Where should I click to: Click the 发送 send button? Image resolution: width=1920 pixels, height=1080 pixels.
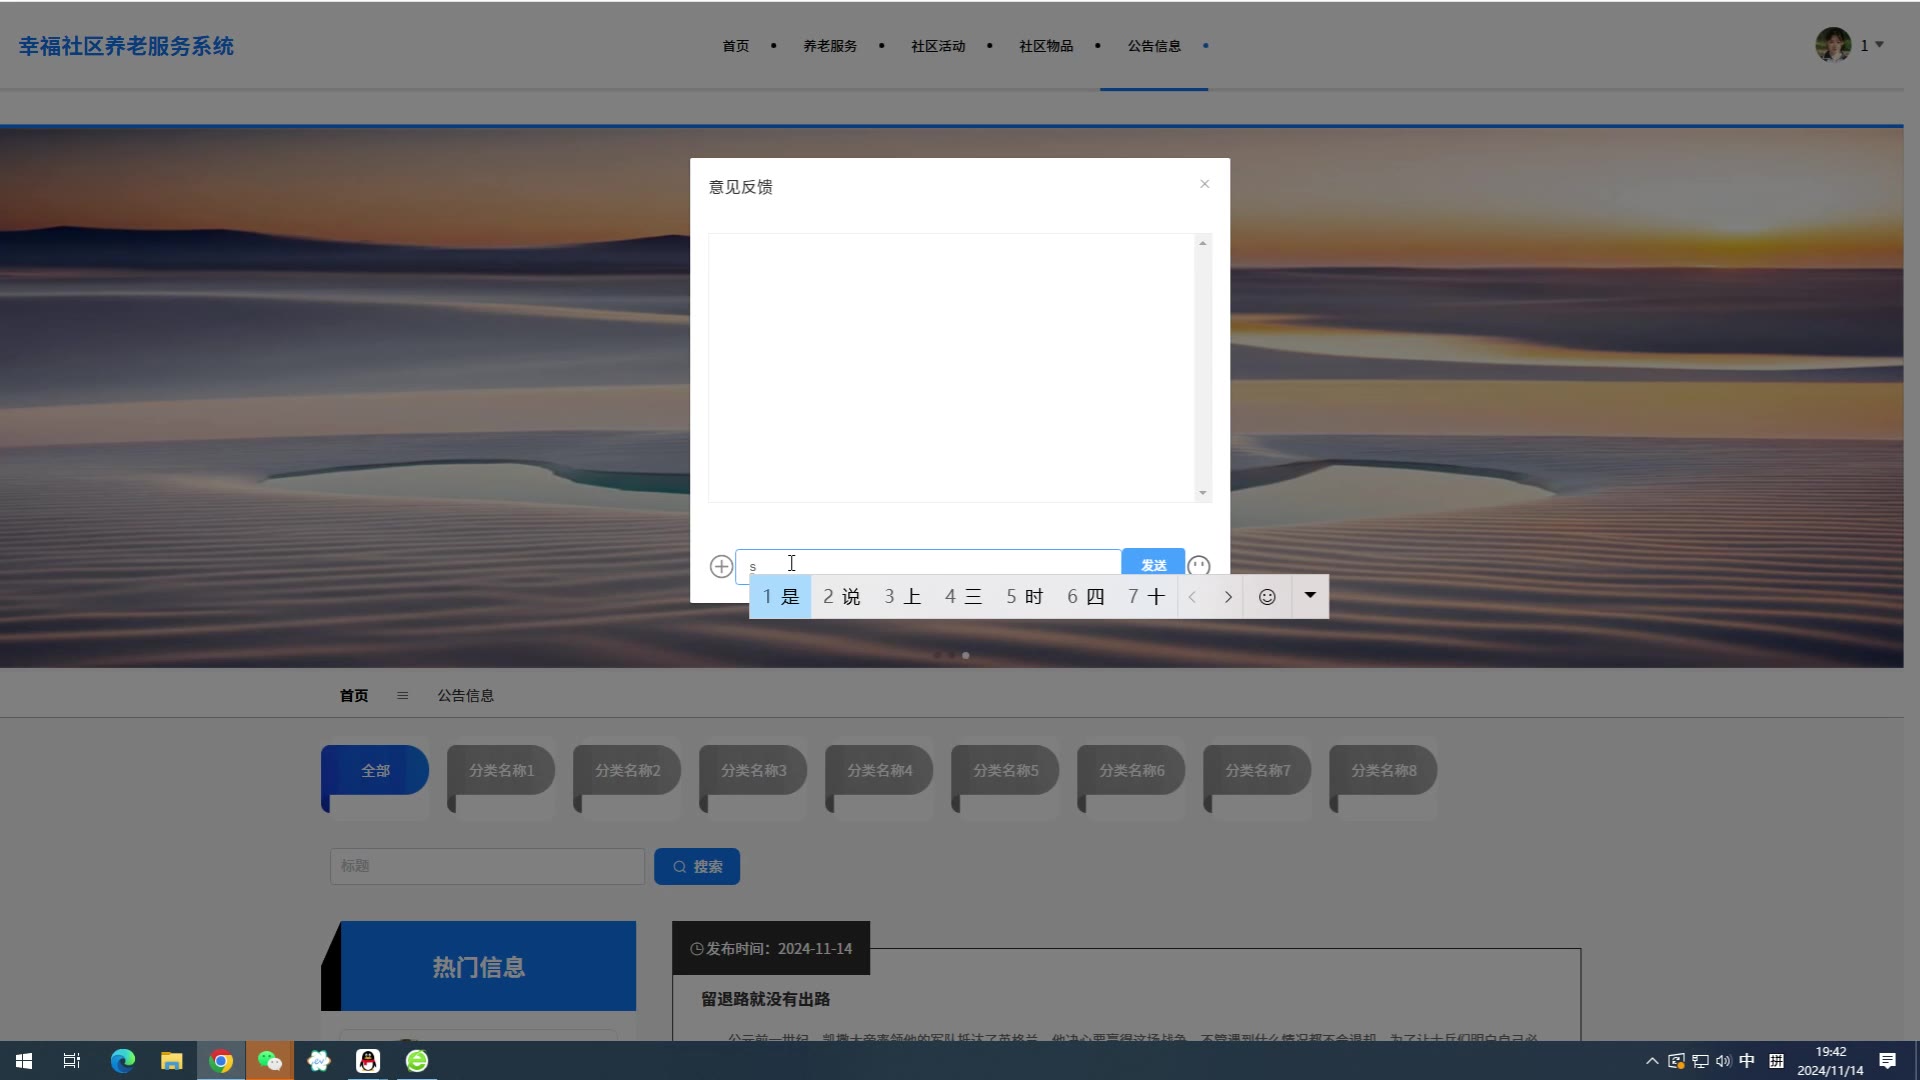[x=1153, y=563]
